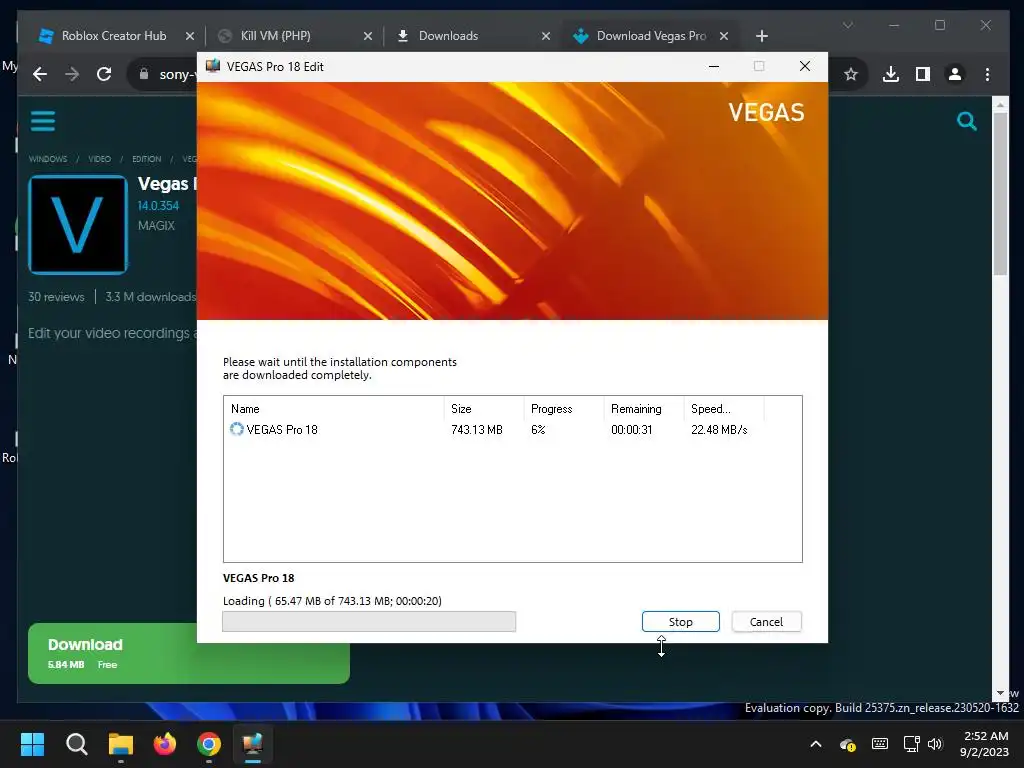The width and height of the screenshot is (1024, 768).
Task: Close the Download Vegas Pro tab
Action: click(x=724, y=36)
